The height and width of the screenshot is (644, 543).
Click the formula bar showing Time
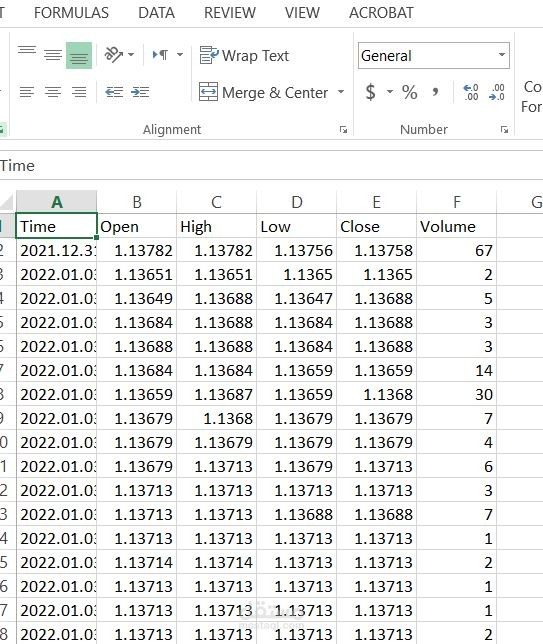[x=271, y=166]
